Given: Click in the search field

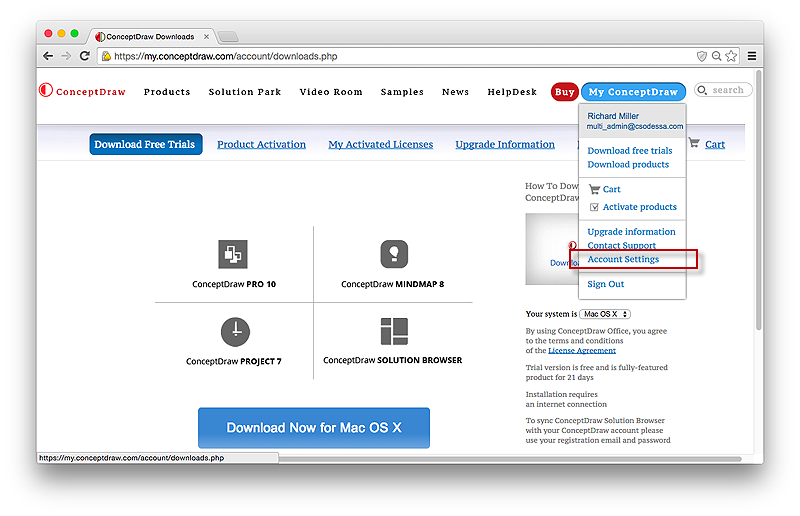Looking at the screenshot, I should [723, 90].
